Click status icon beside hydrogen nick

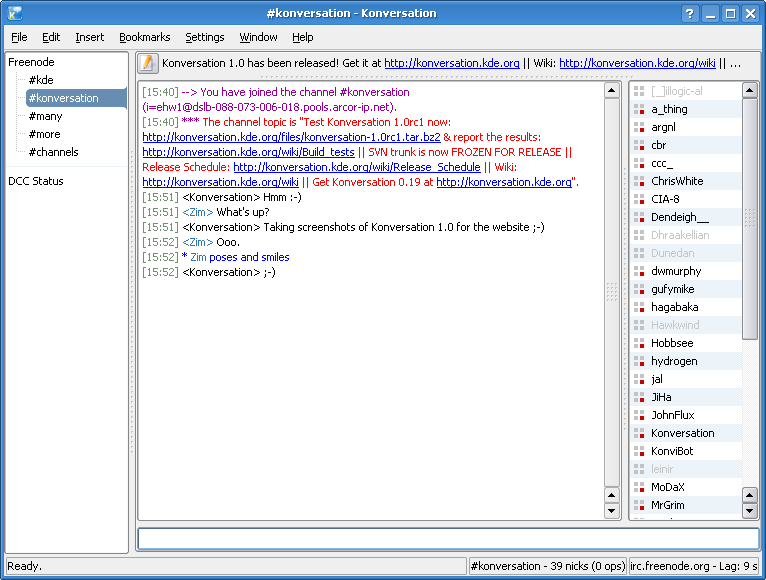click(639, 361)
